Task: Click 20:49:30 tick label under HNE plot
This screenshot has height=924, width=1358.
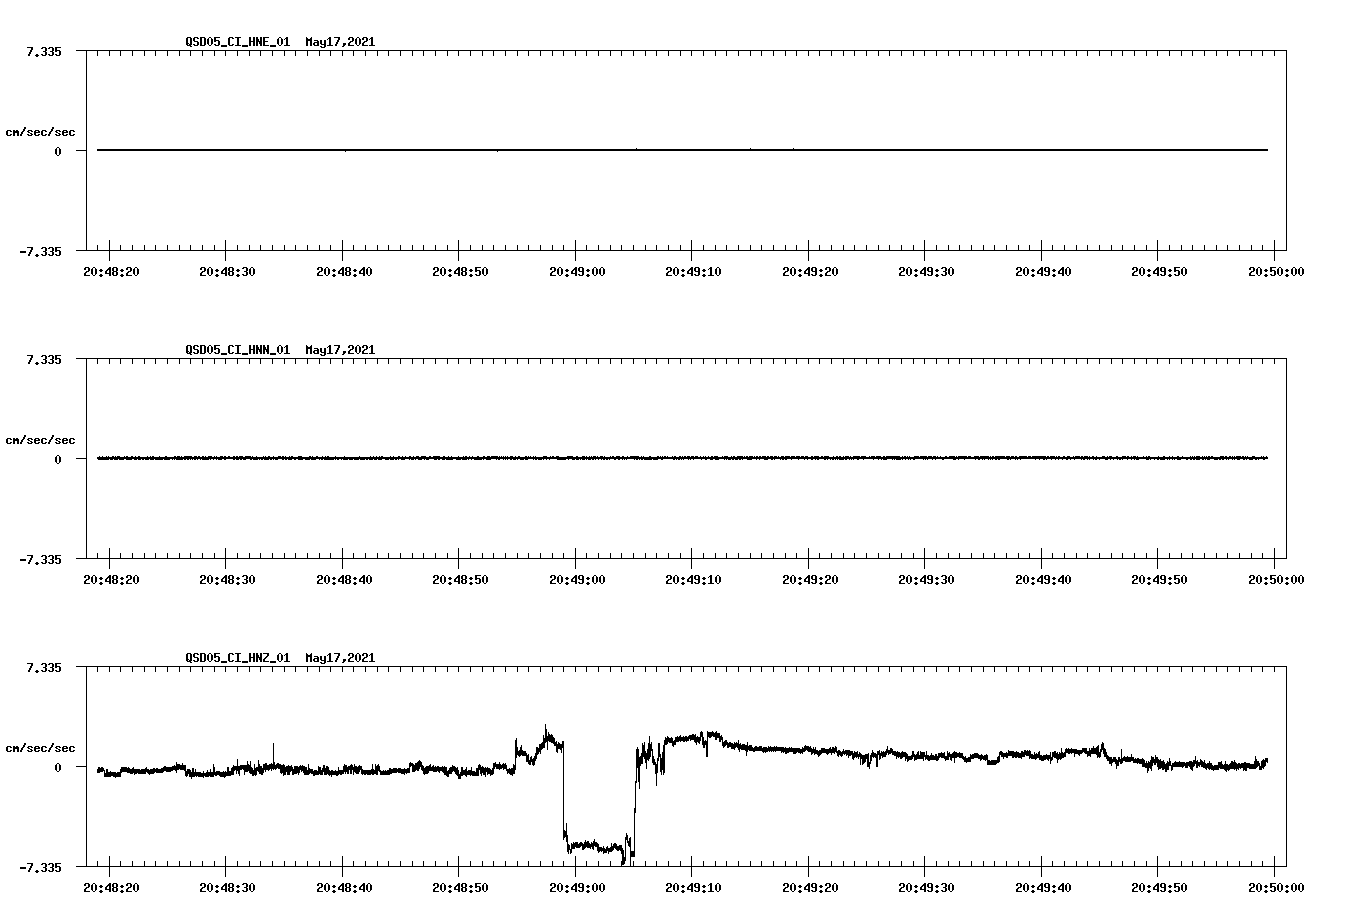Action: click(x=925, y=271)
